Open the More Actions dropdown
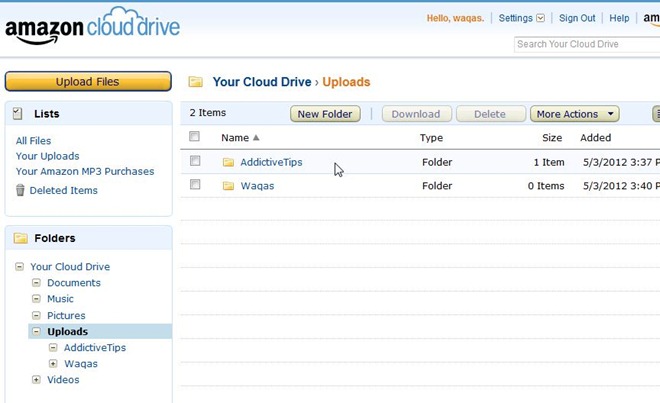The image size is (660, 403). (x=575, y=114)
